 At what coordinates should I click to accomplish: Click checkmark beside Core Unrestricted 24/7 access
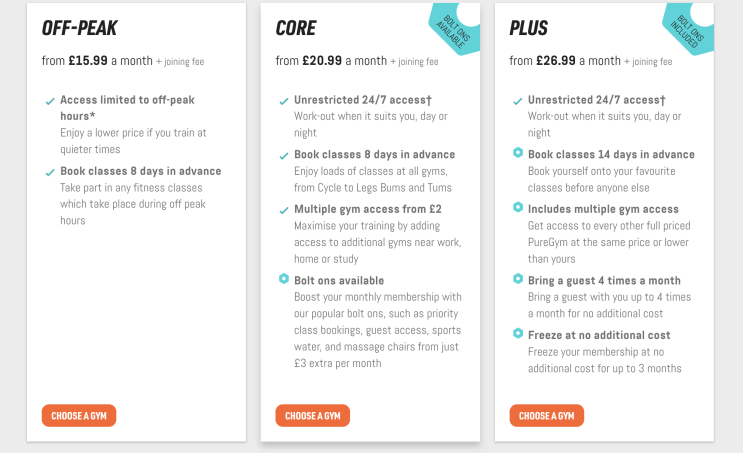click(284, 101)
